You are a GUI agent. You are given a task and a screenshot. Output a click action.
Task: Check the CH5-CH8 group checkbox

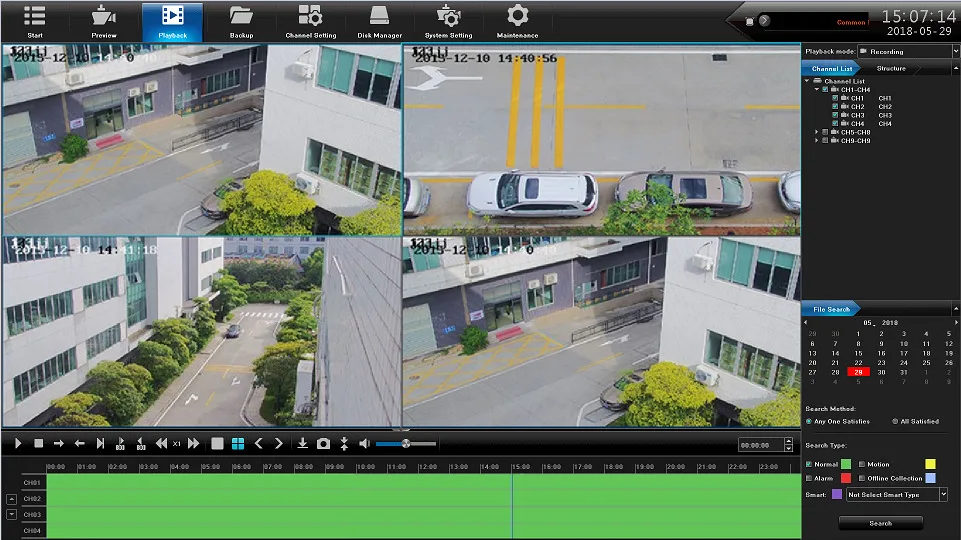point(825,132)
